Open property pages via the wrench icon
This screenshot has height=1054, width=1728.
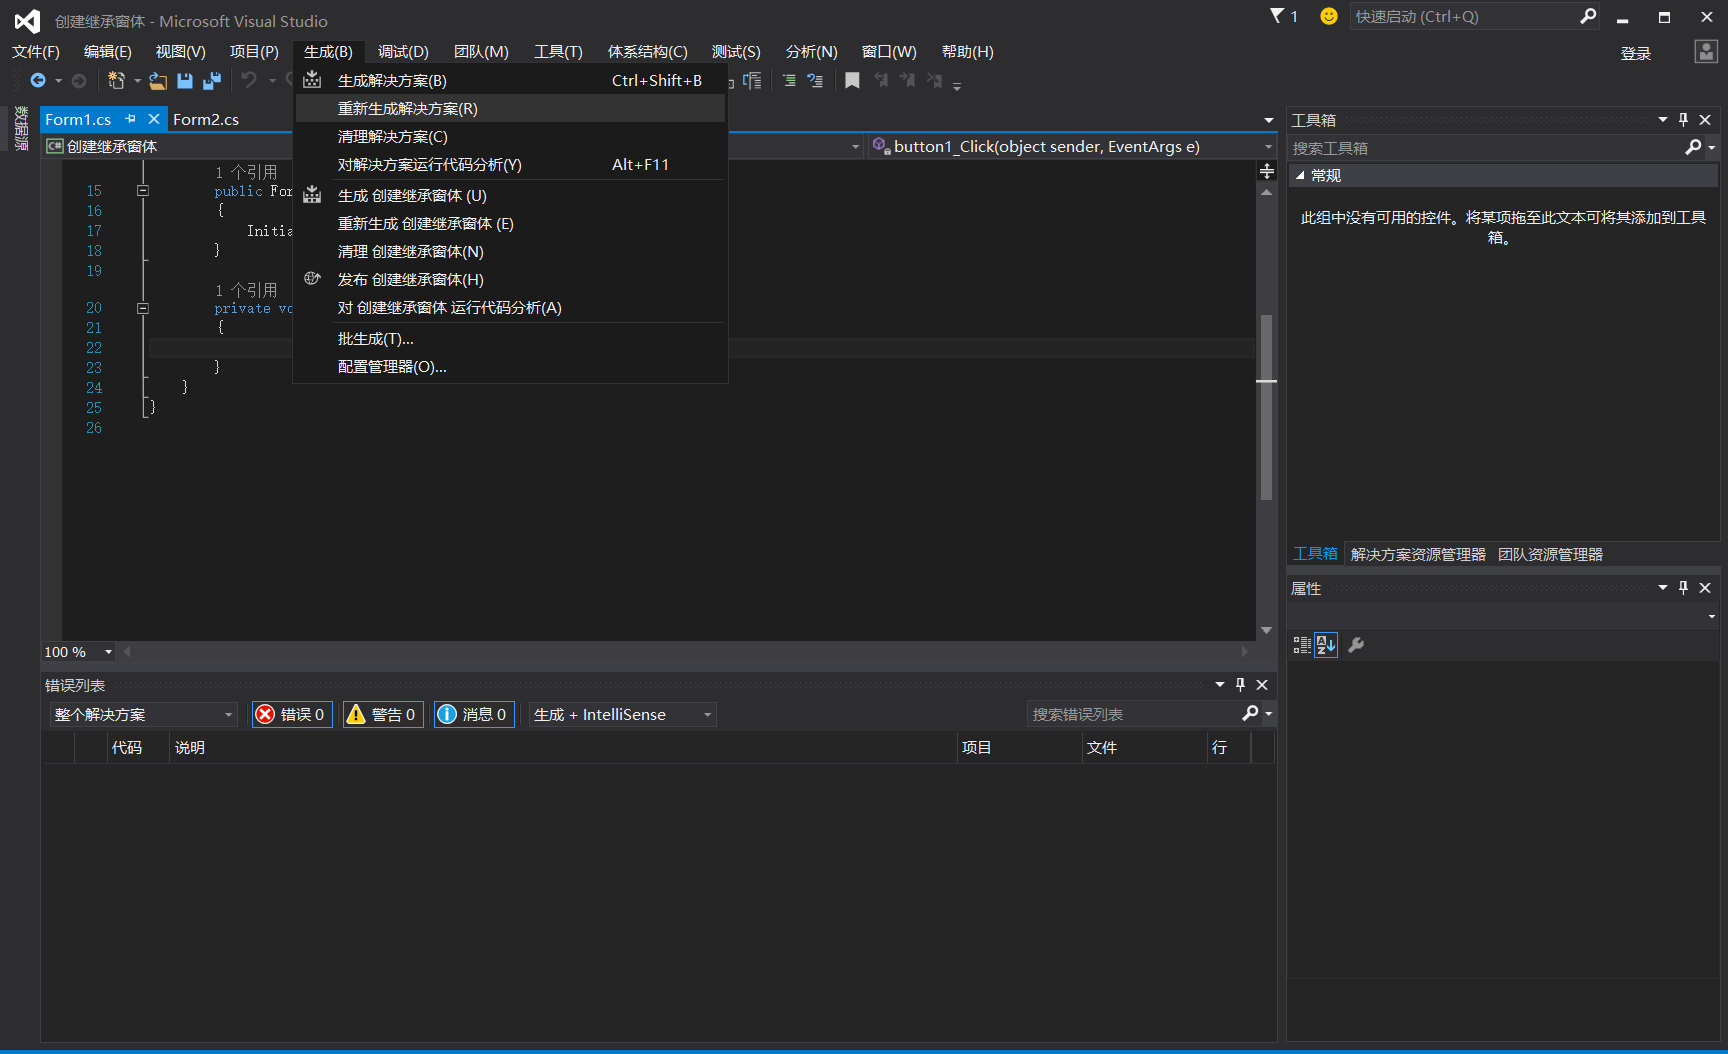[1356, 645]
